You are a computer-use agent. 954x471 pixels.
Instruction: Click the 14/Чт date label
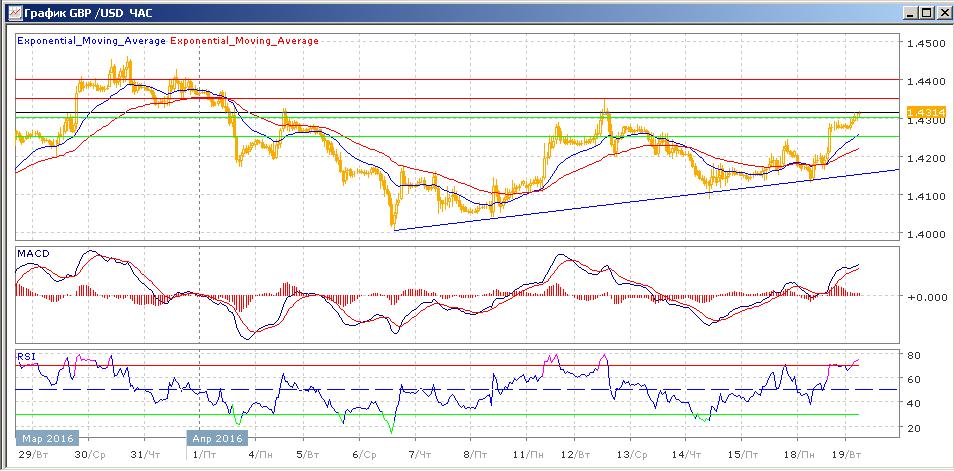coord(689,455)
